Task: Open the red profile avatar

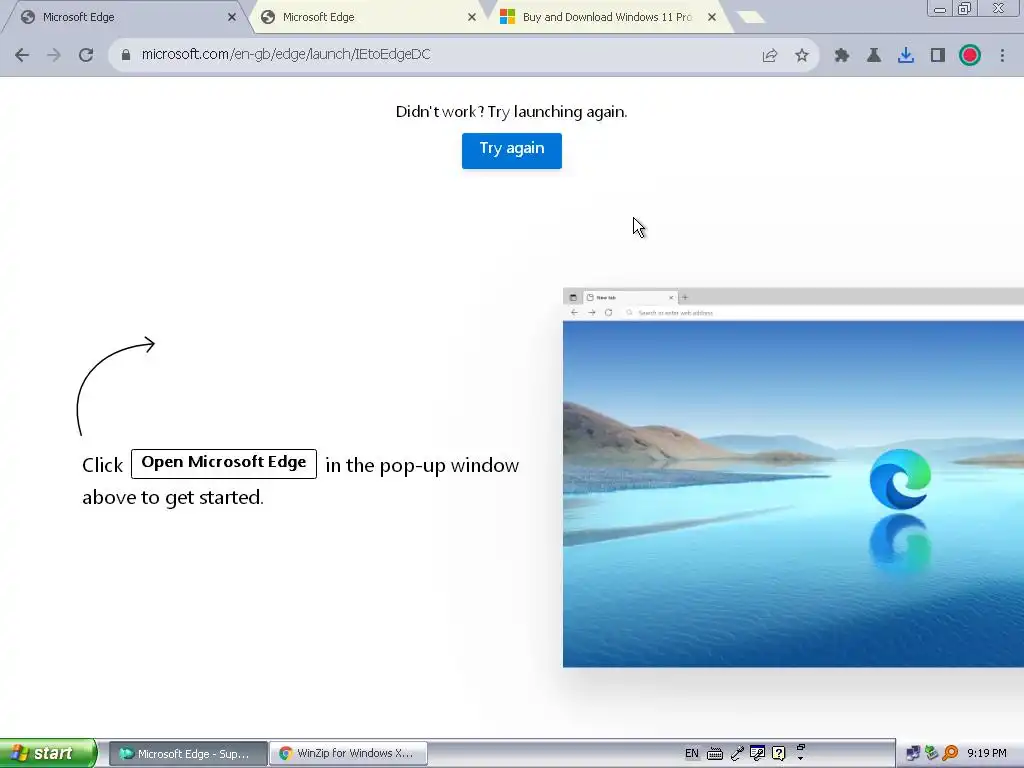Action: [x=970, y=55]
